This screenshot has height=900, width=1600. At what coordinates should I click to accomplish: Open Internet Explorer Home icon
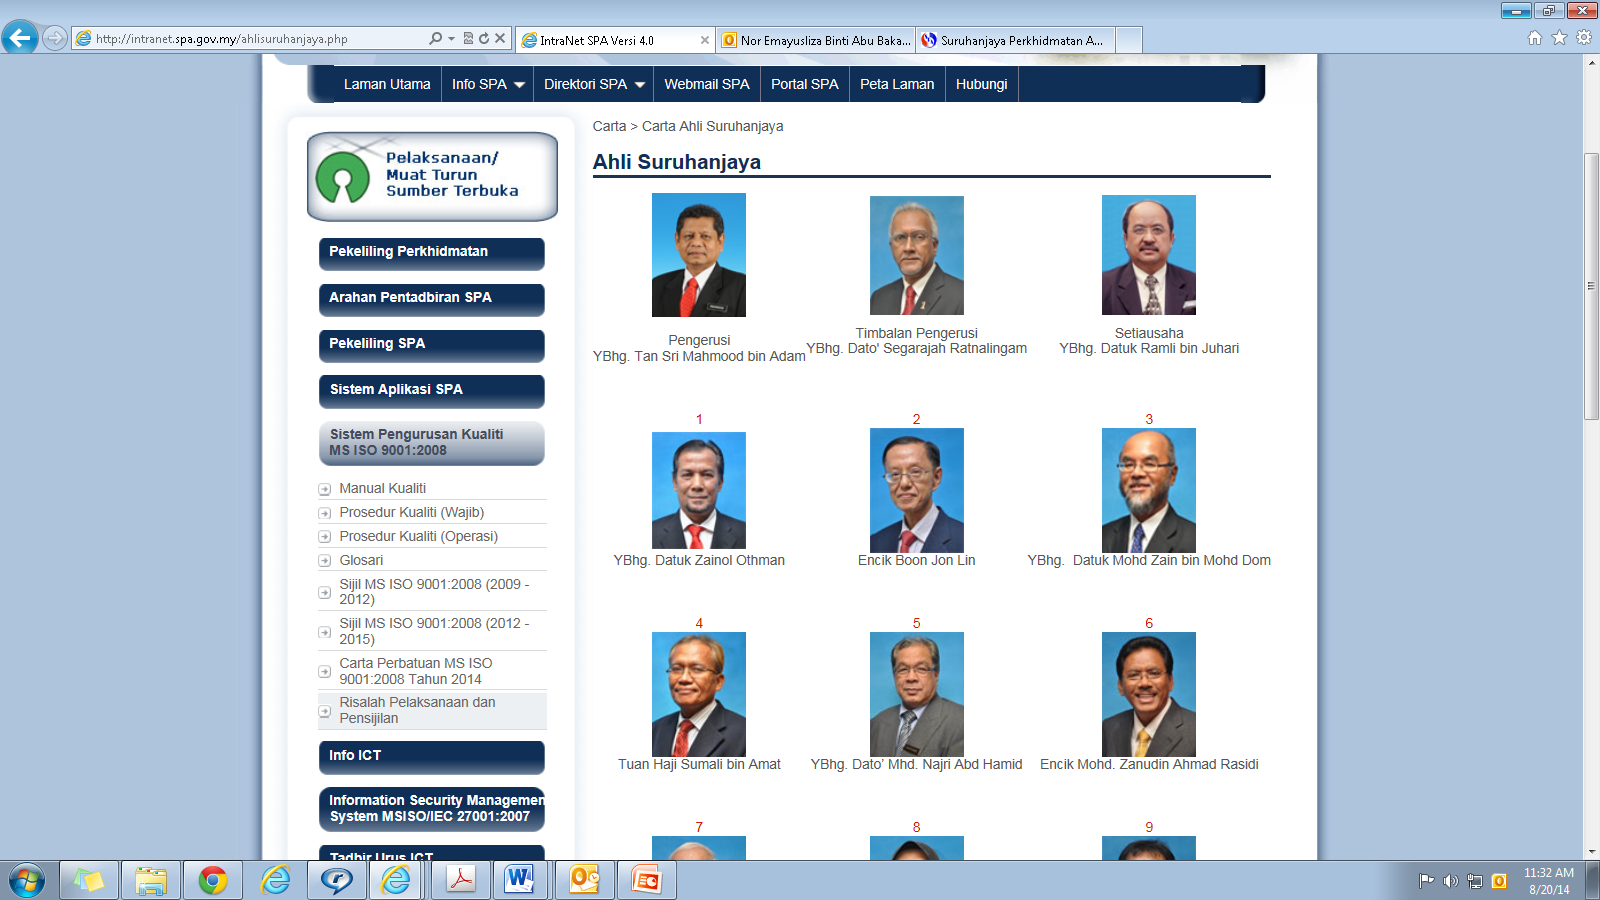point(1535,38)
